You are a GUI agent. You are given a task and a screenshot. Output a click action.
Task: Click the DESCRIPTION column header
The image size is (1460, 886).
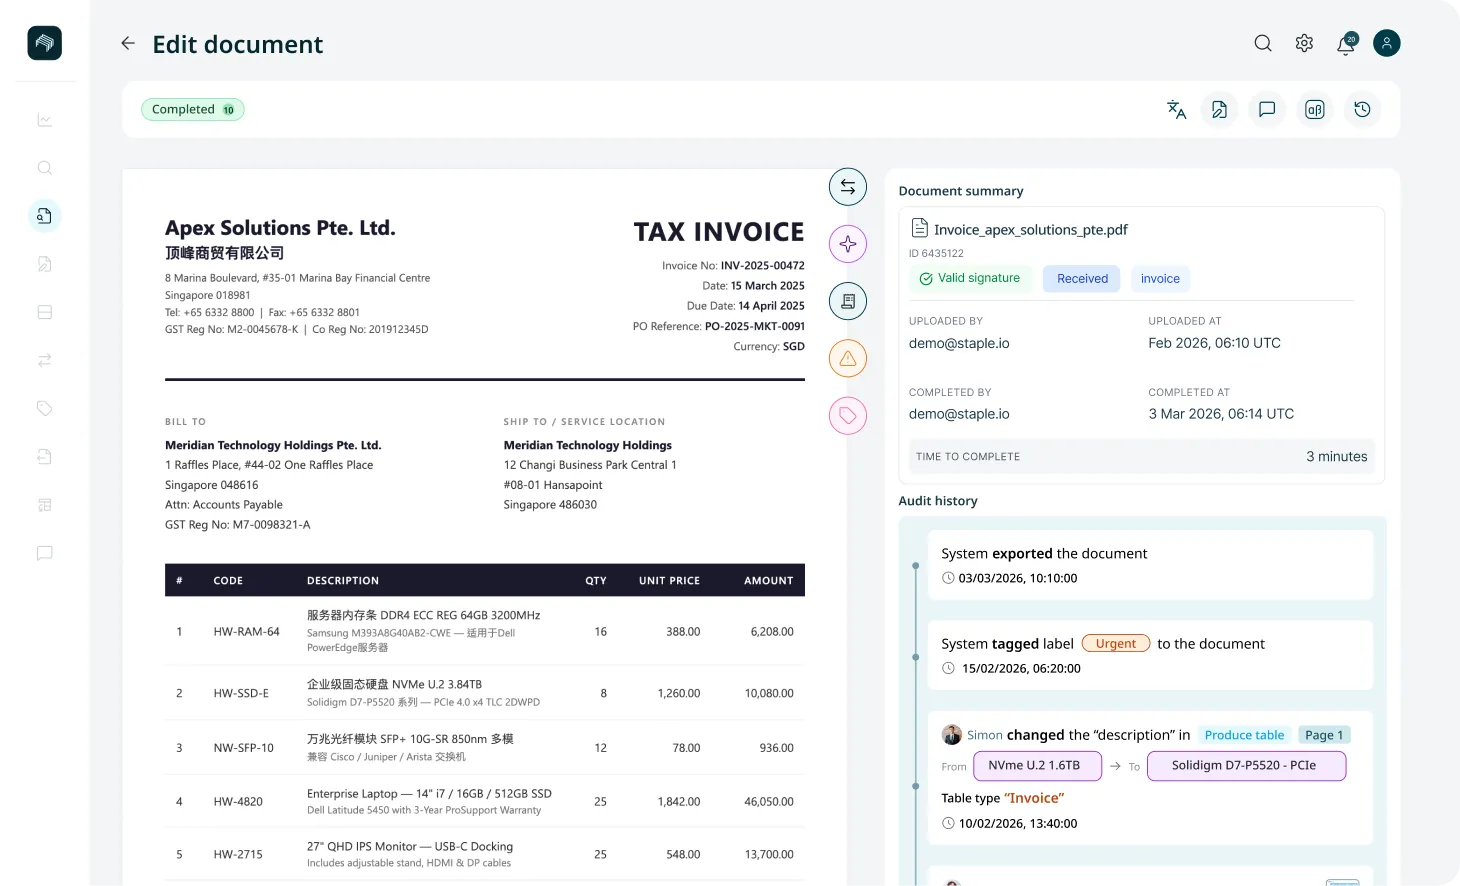pyautogui.click(x=343, y=580)
